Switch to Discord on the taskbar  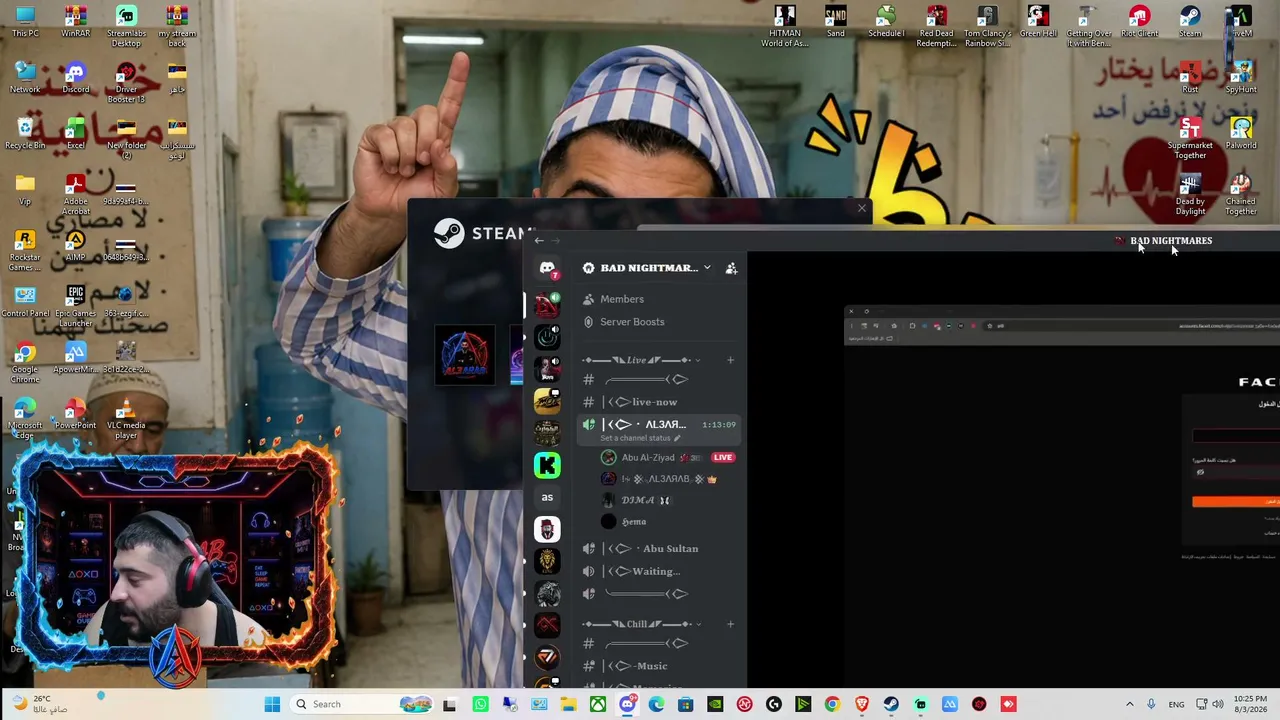(x=627, y=704)
